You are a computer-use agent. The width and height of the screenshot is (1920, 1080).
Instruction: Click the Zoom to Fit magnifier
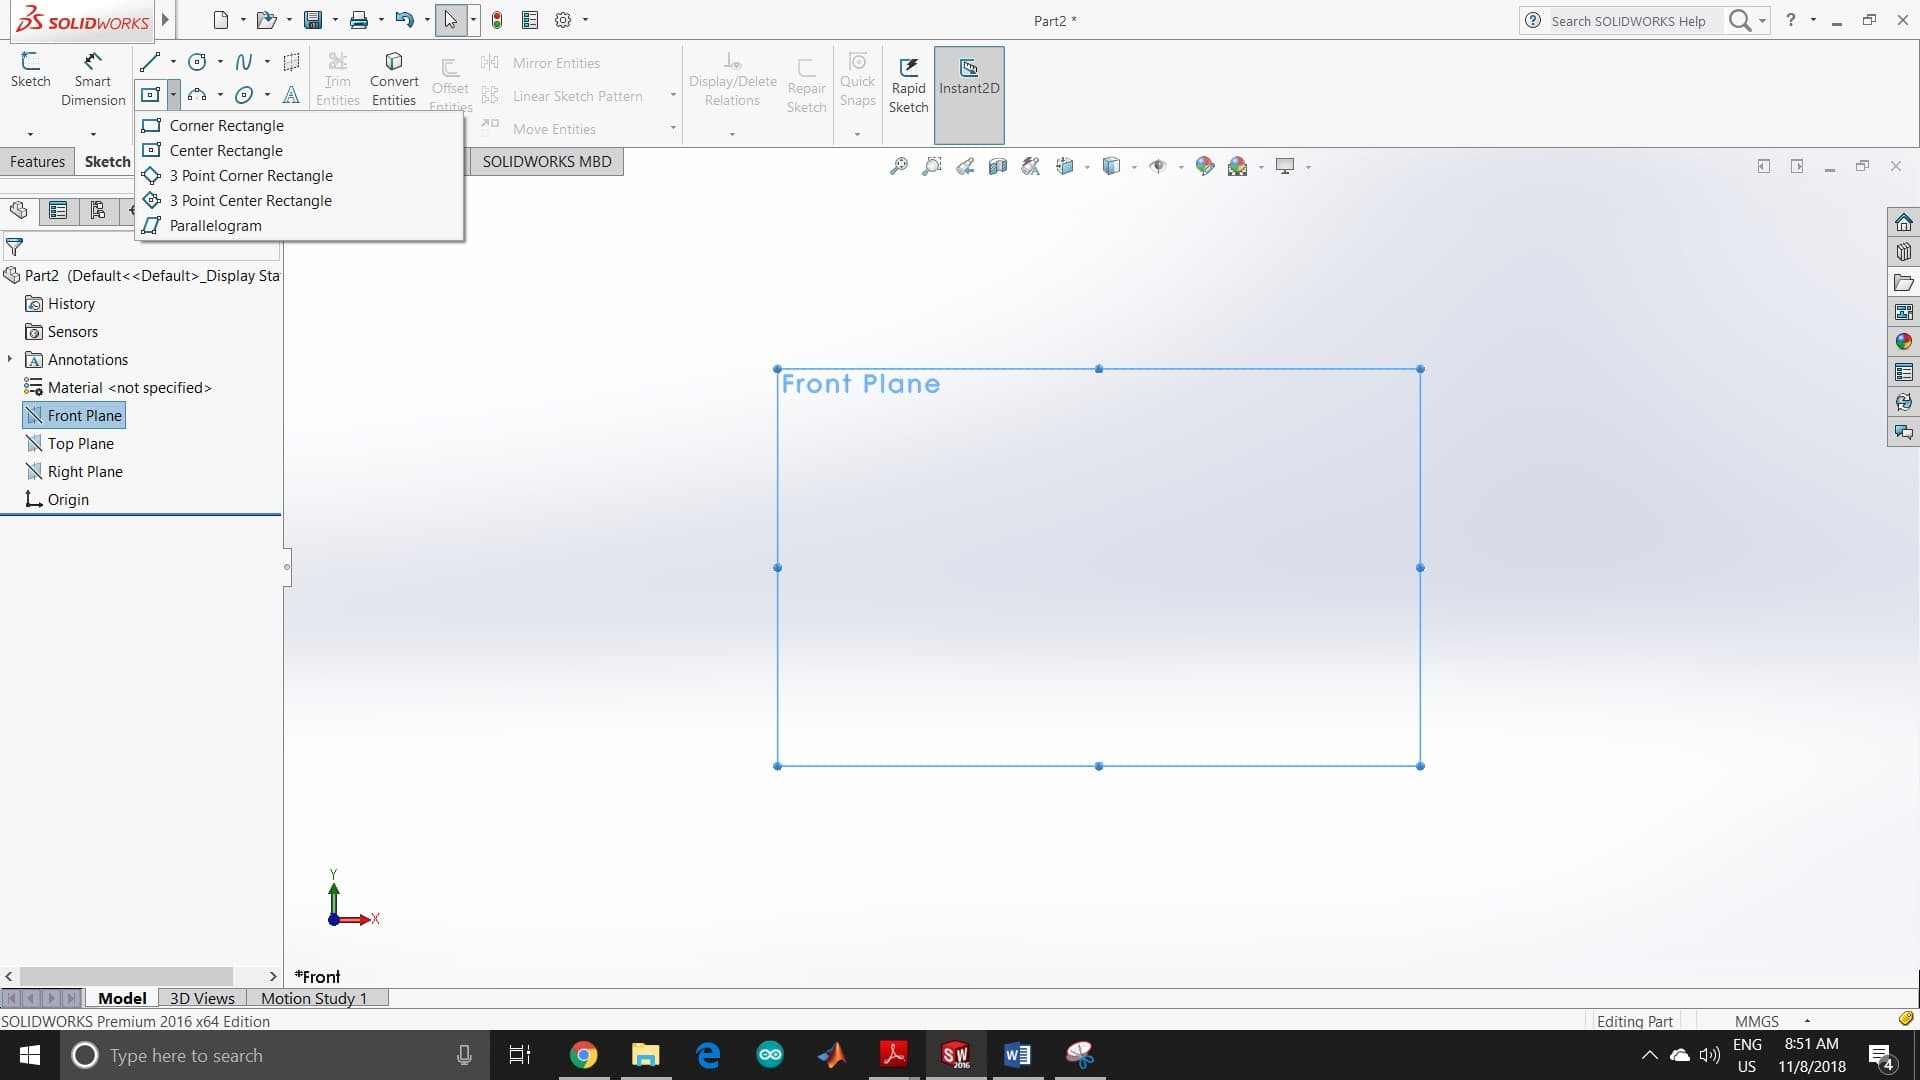pos(898,167)
